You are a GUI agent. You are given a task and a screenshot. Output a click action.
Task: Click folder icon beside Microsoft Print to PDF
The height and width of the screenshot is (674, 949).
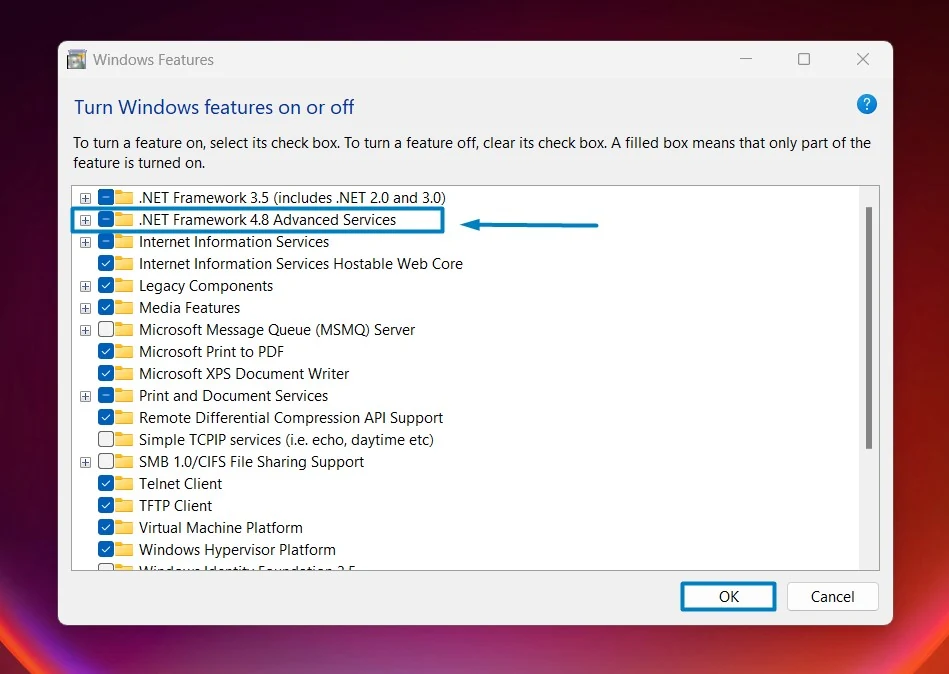(124, 352)
